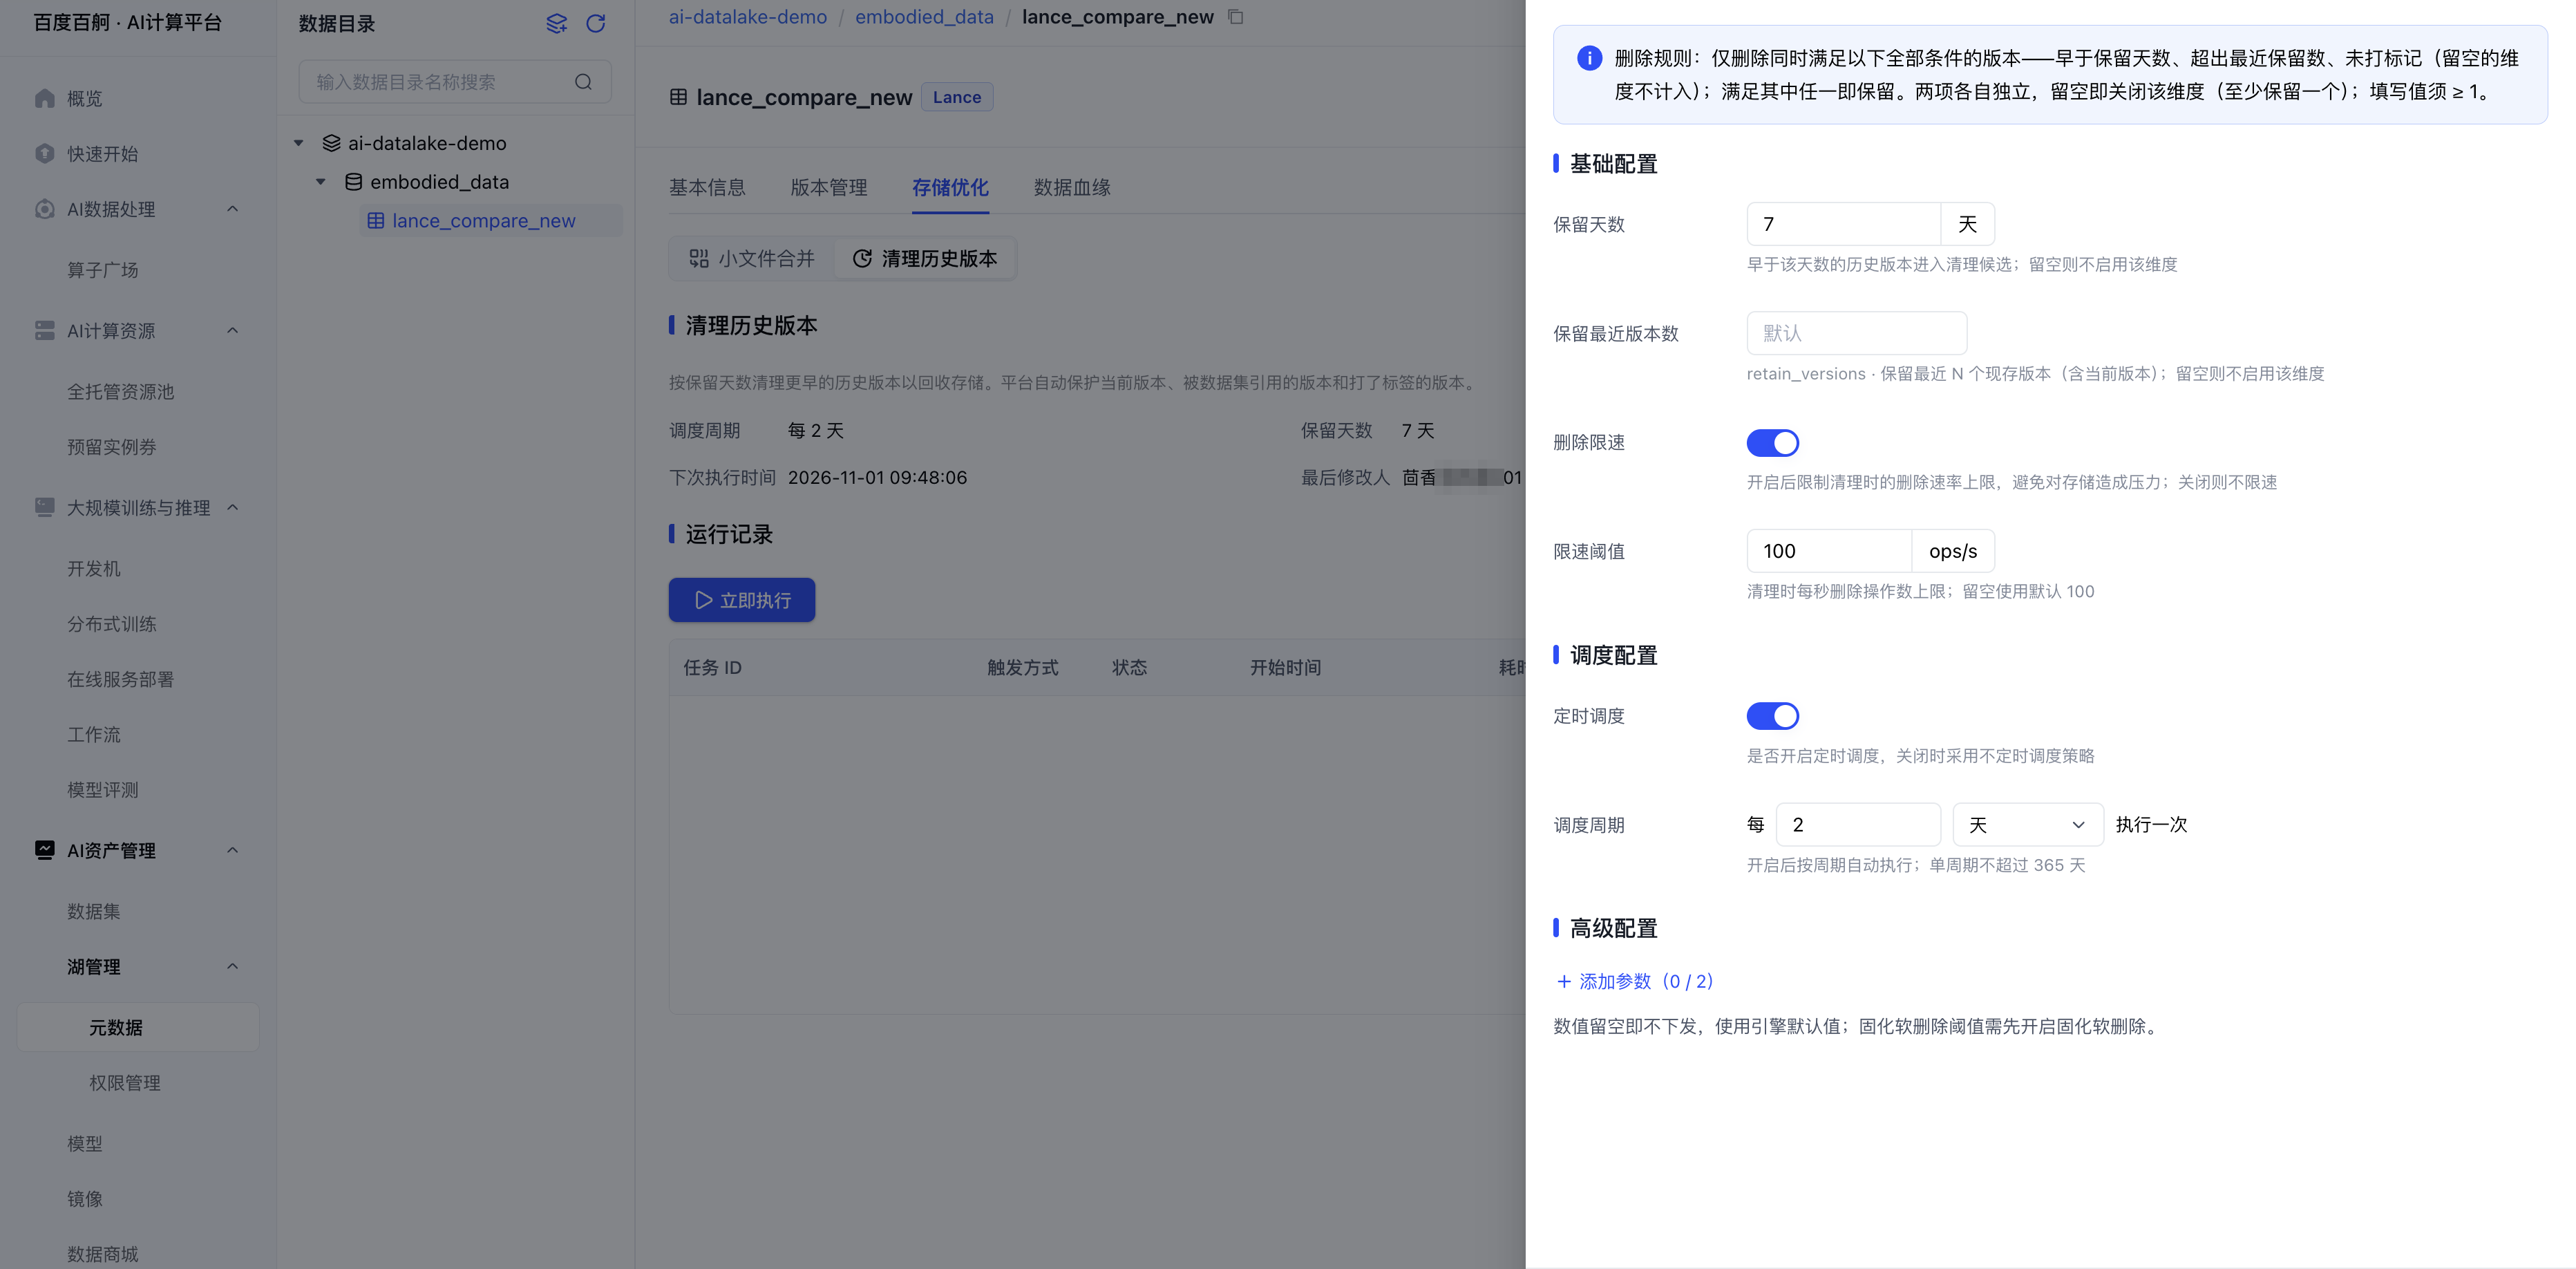
Task: Click the plus icon before 添加参数
Action: coord(1564,981)
